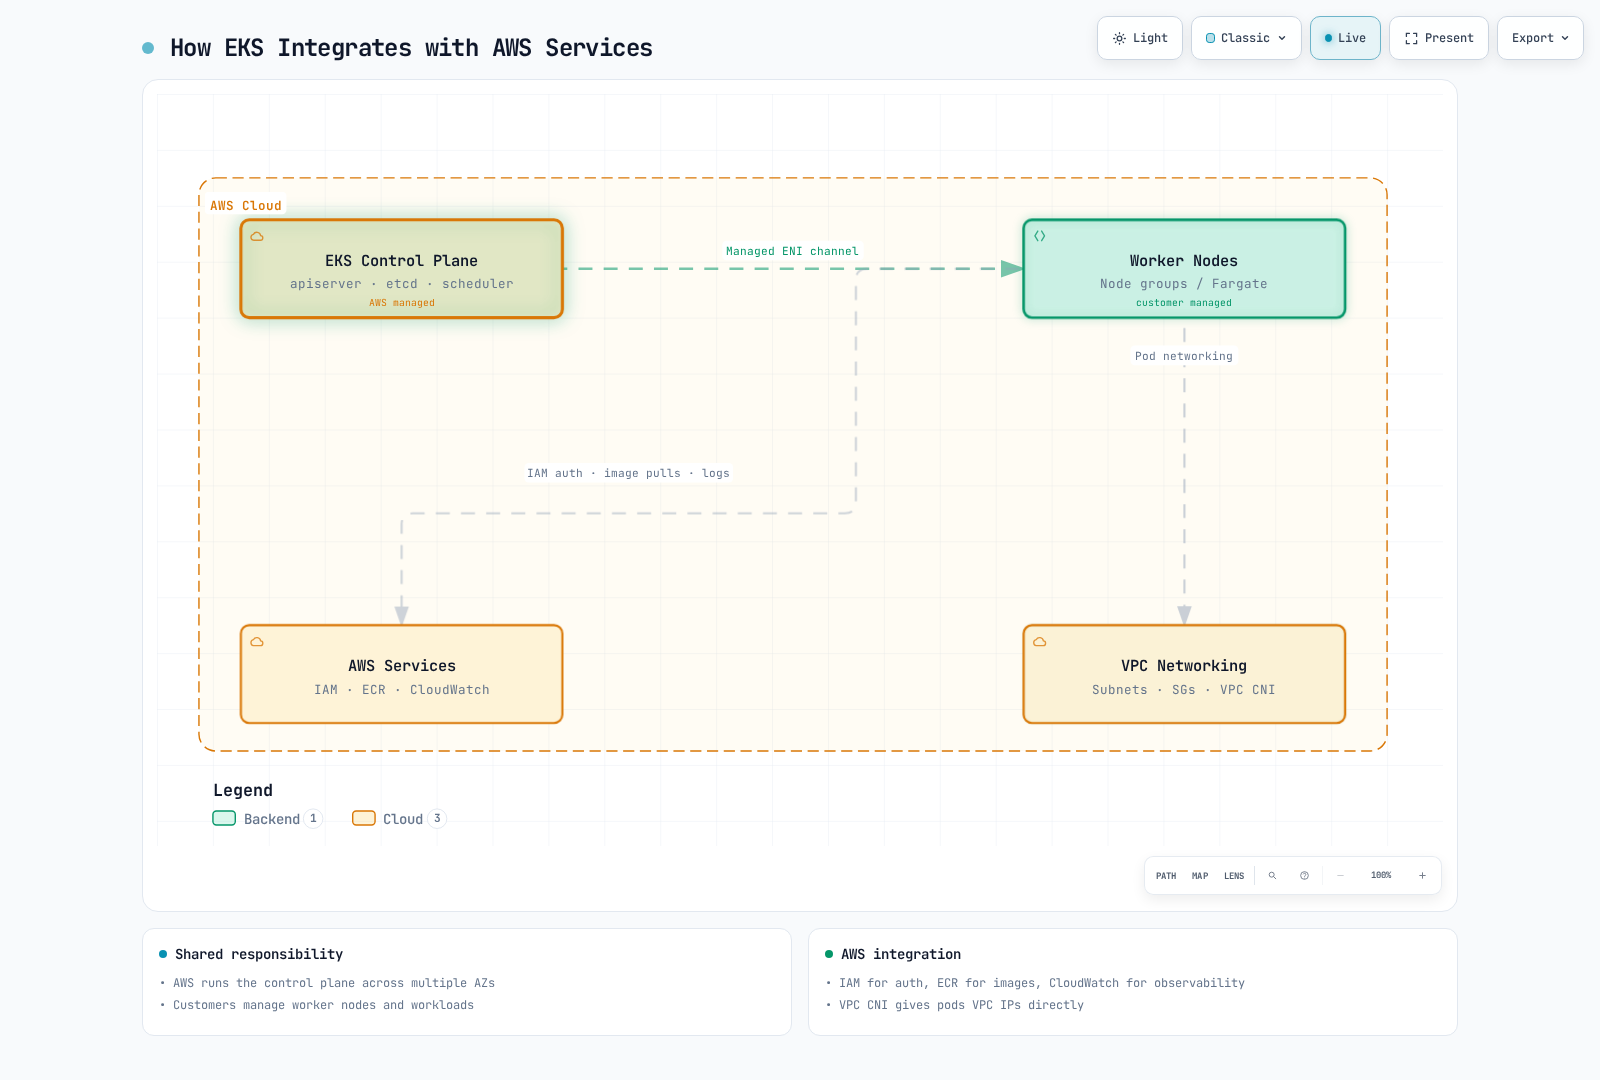Click 'VPC CNI gives pods VPC IPs directly' bullet

(961, 1005)
